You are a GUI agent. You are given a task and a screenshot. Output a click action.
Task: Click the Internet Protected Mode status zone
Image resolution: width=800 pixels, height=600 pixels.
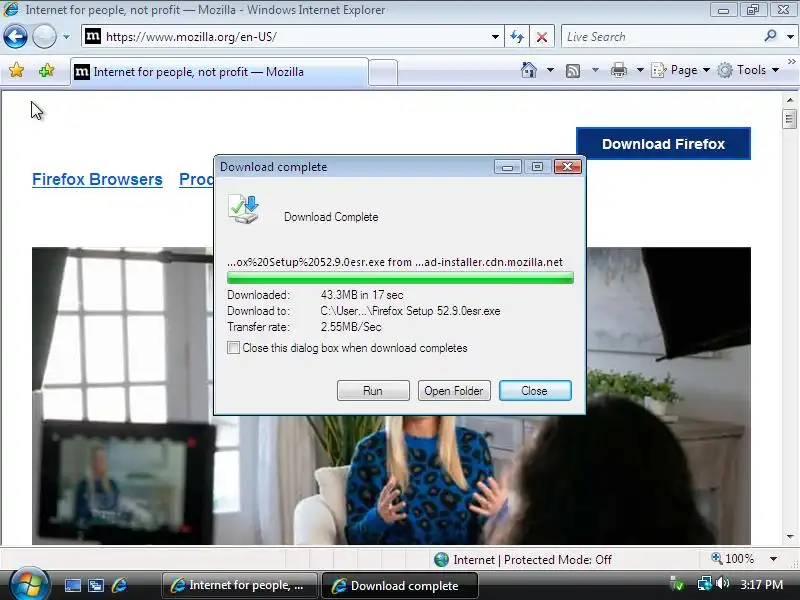[522, 560]
